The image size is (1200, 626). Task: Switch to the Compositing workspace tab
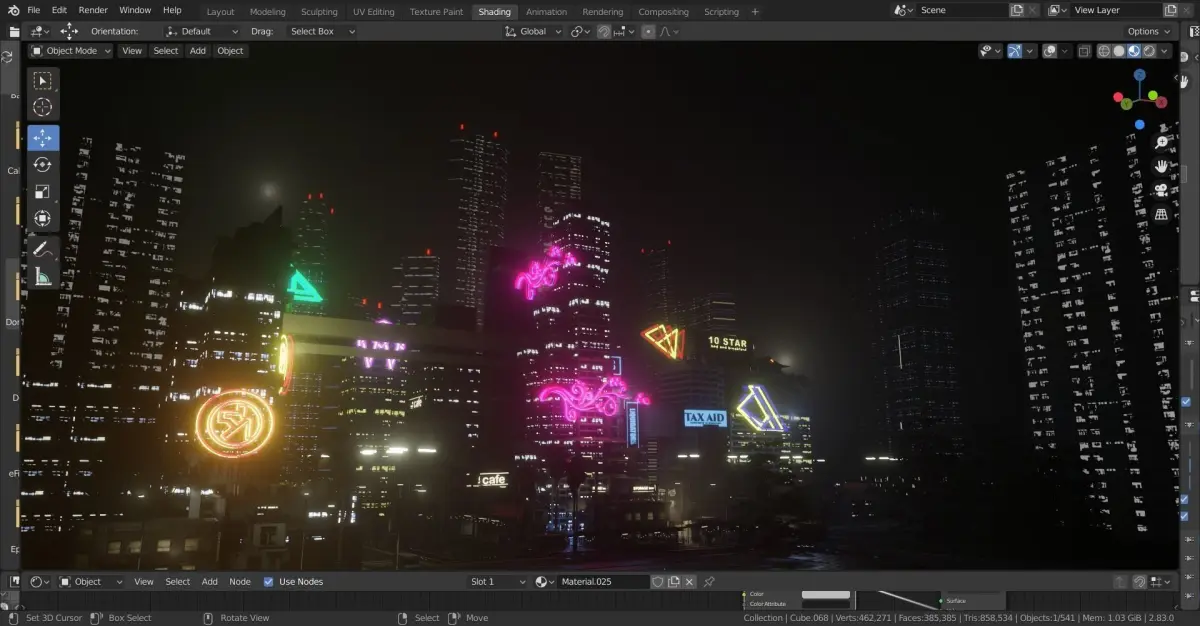tap(663, 12)
